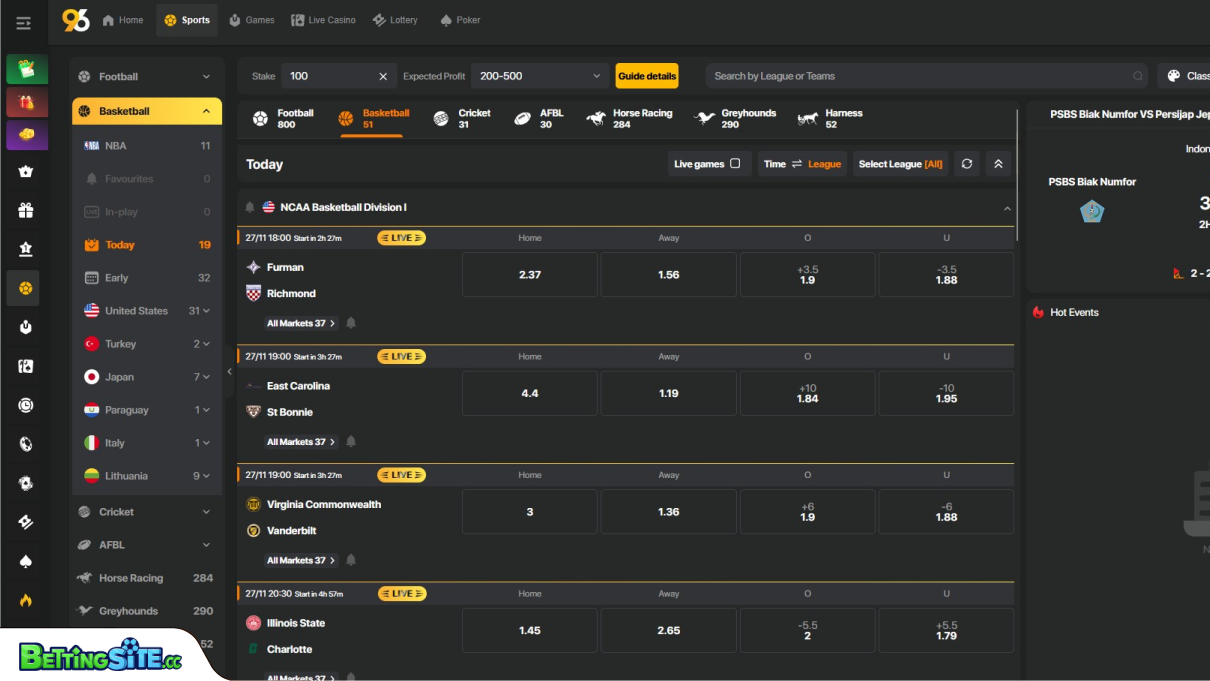
Task: Collapse the NCAA Basketball Division I section
Action: point(1007,209)
